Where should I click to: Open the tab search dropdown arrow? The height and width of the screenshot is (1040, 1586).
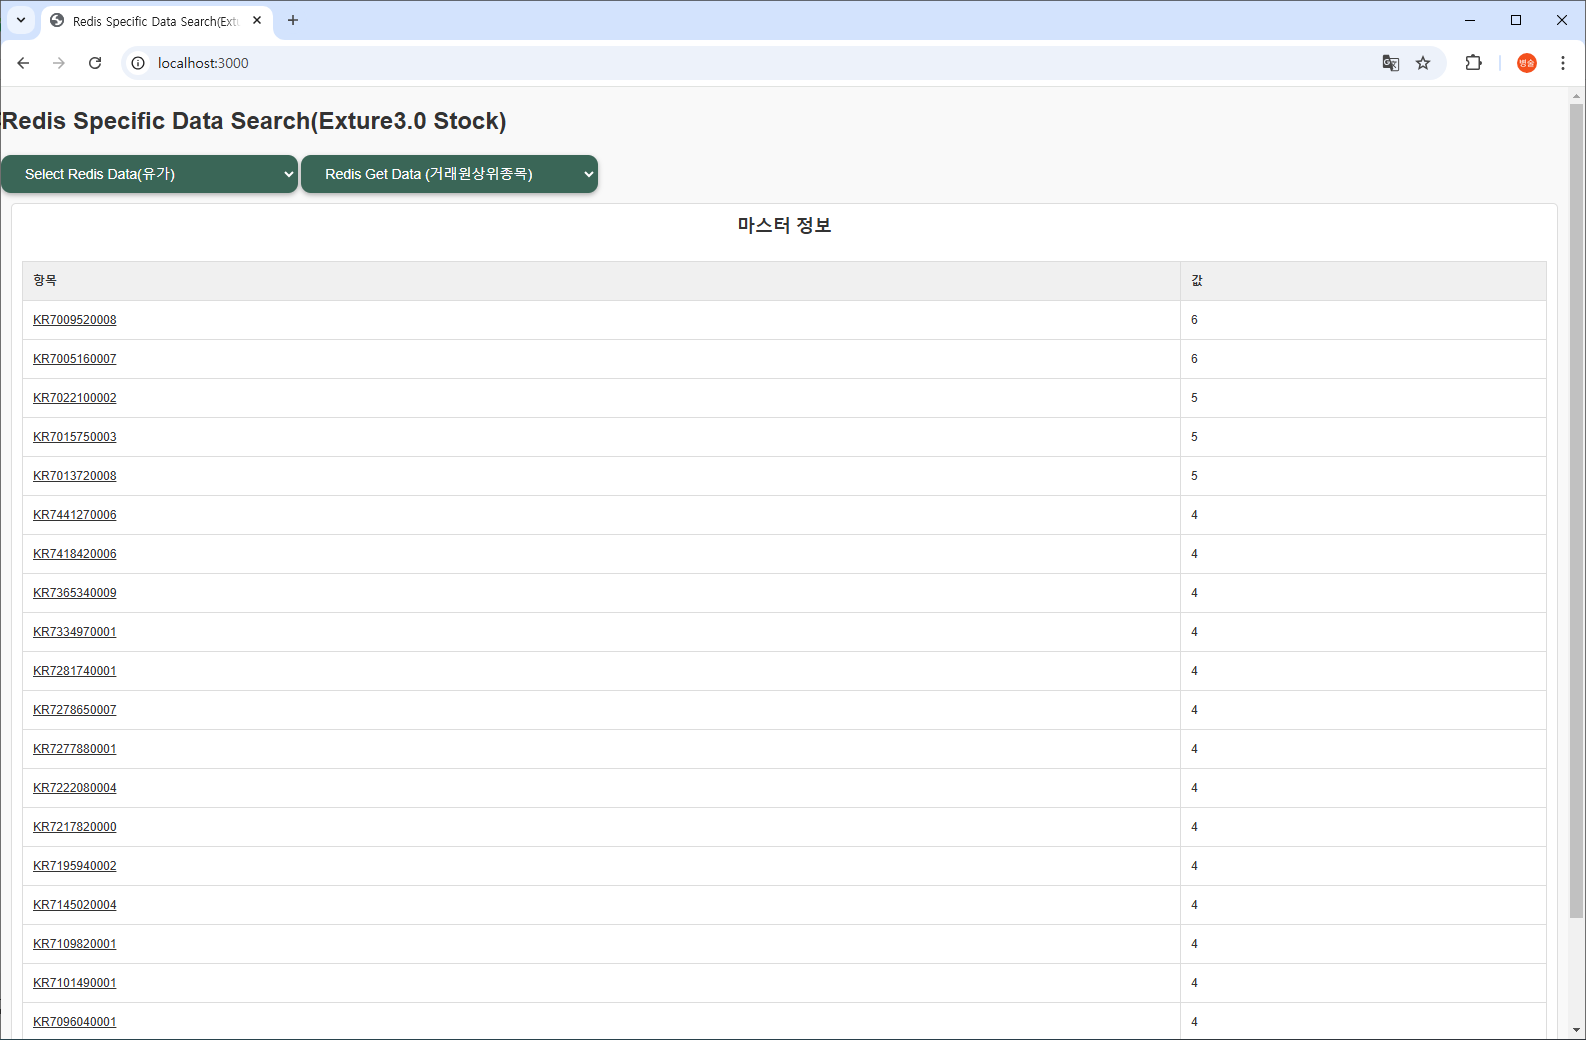21,20
